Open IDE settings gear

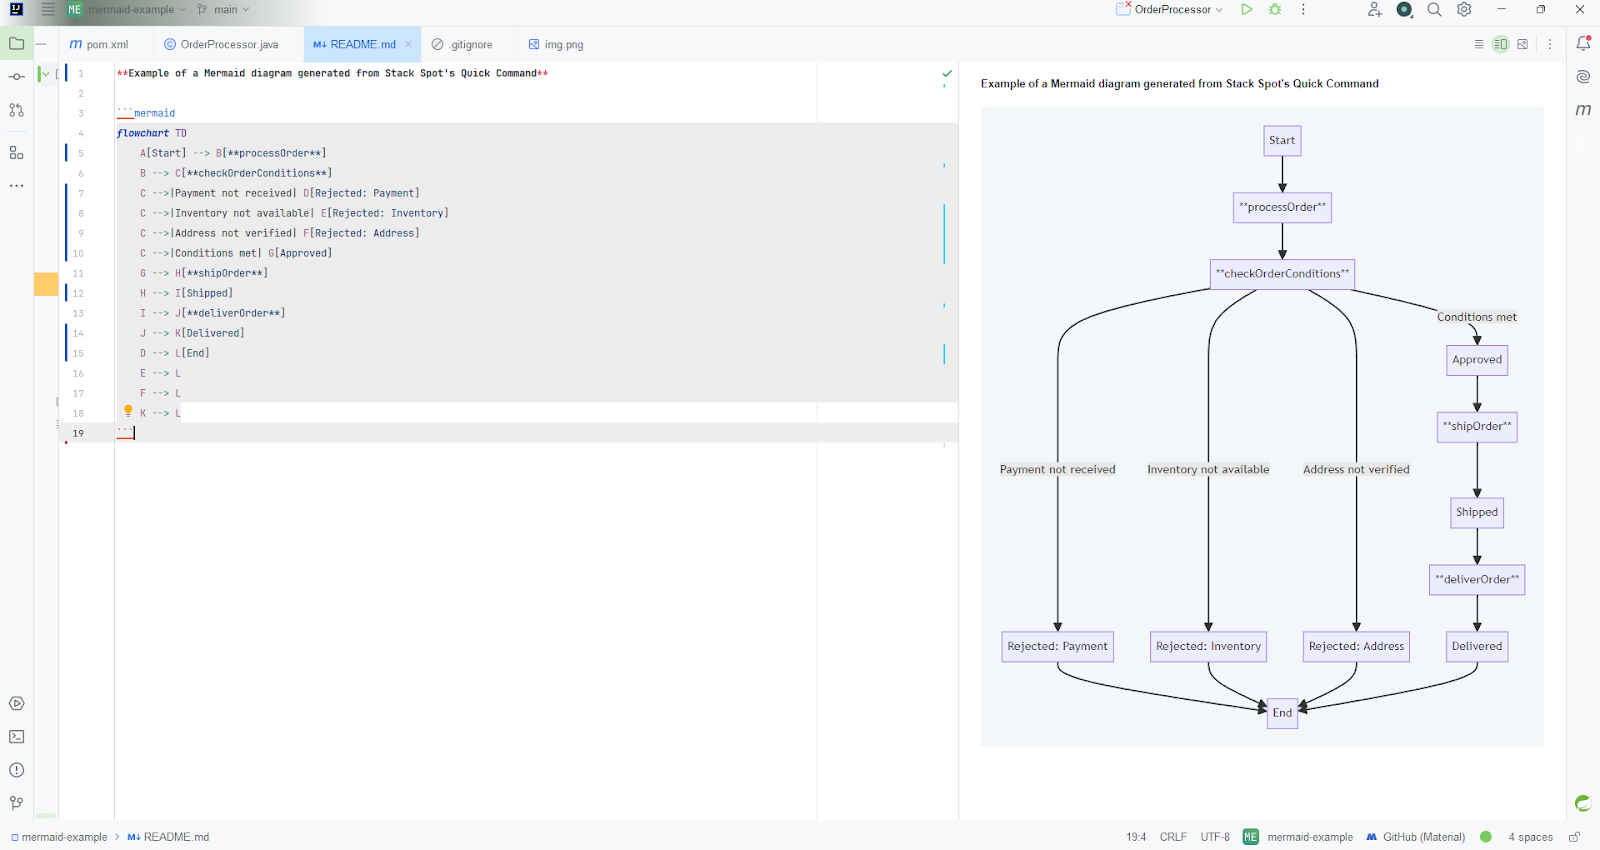pyautogui.click(x=1464, y=9)
